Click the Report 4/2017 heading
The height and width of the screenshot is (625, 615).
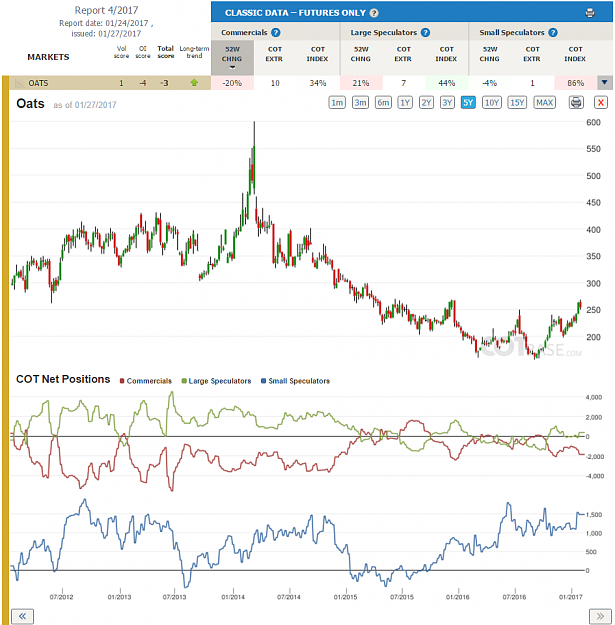click(x=106, y=10)
